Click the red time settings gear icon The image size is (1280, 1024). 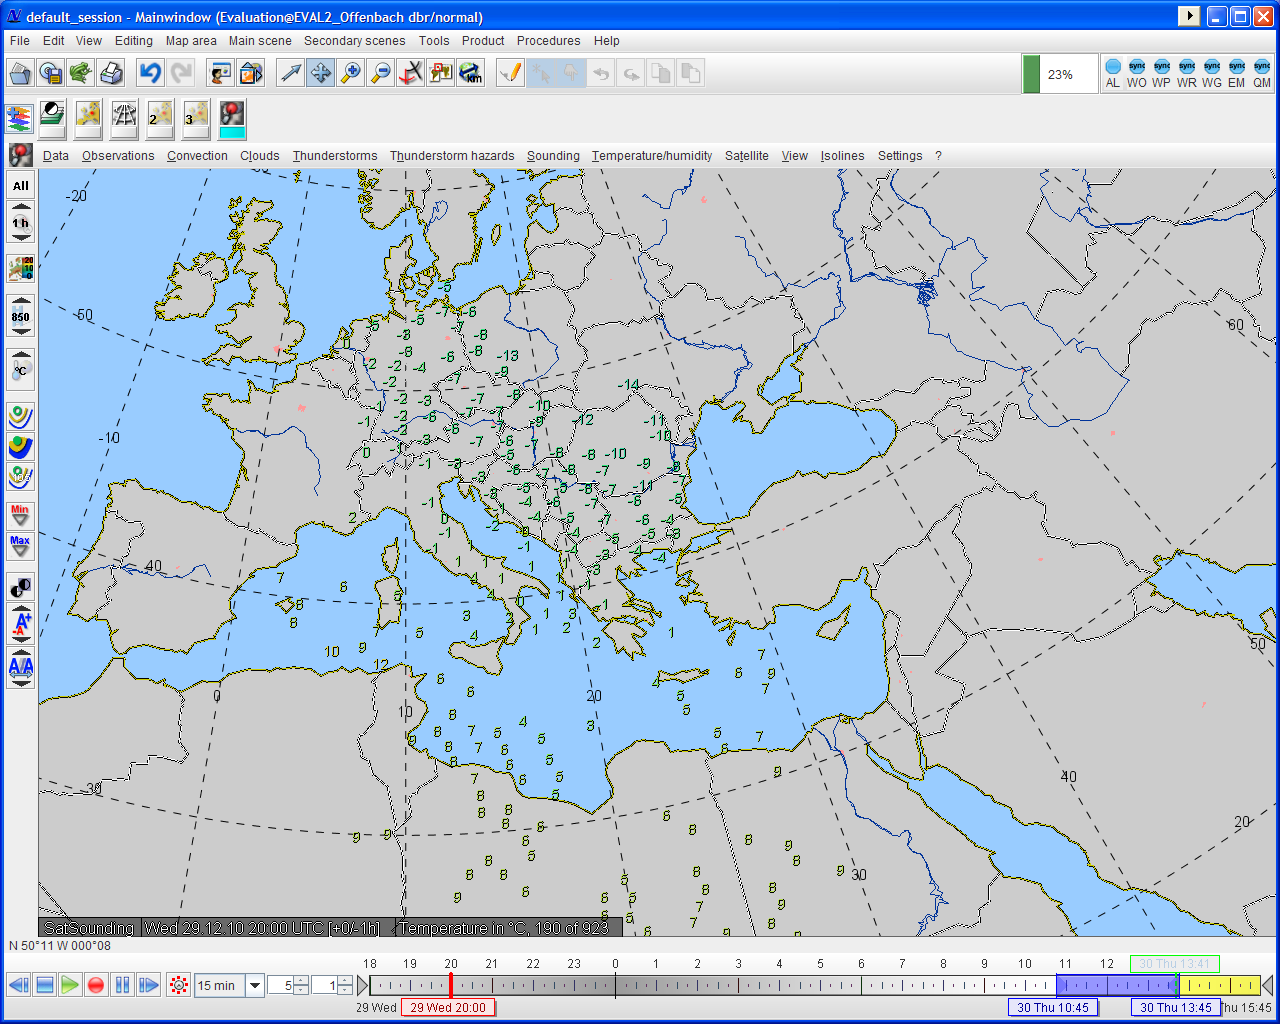[179, 985]
